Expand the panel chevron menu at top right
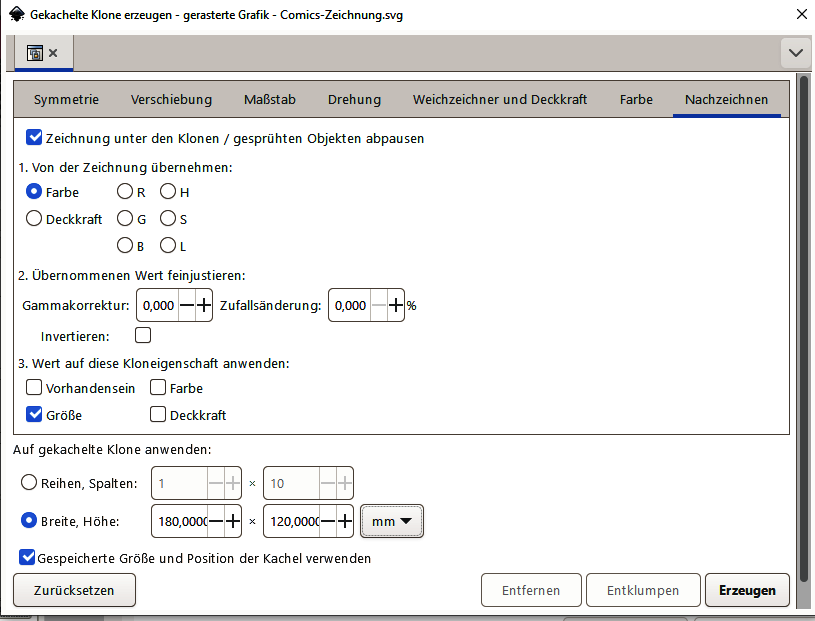Viewport: 815px width, 621px height. click(x=796, y=52)
